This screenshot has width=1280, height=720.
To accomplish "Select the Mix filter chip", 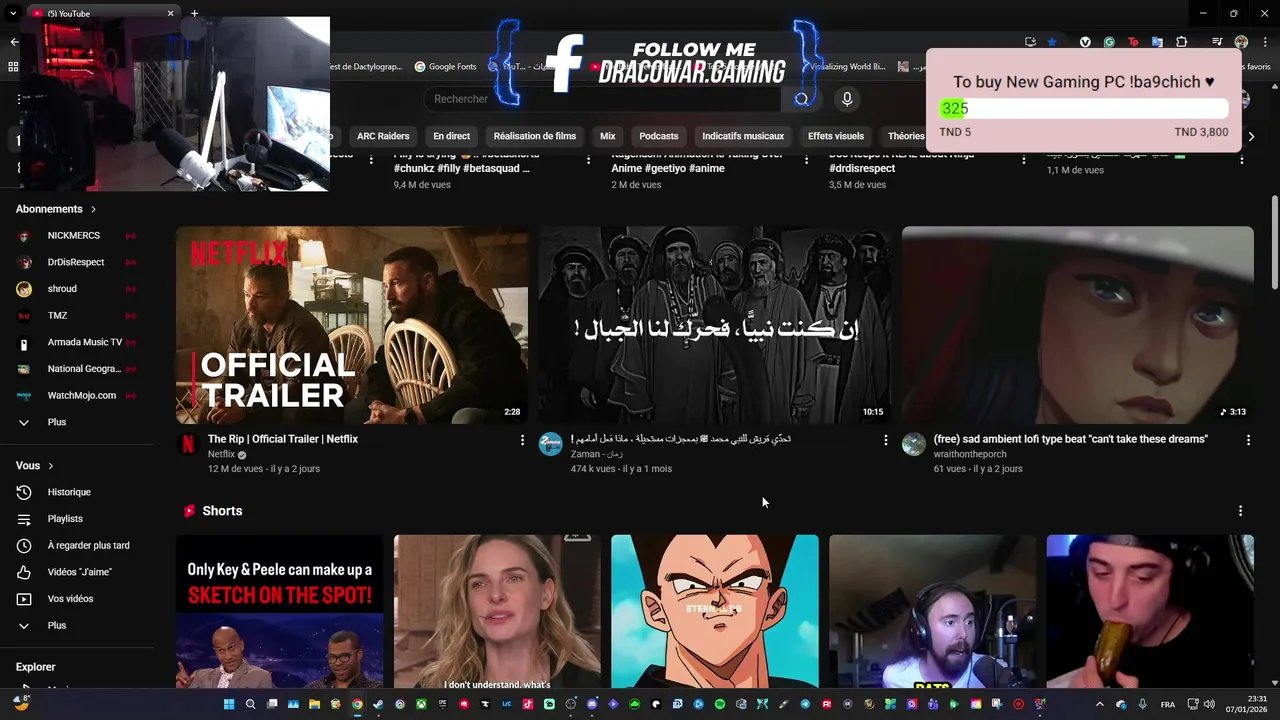I will [x=608, y=136].
